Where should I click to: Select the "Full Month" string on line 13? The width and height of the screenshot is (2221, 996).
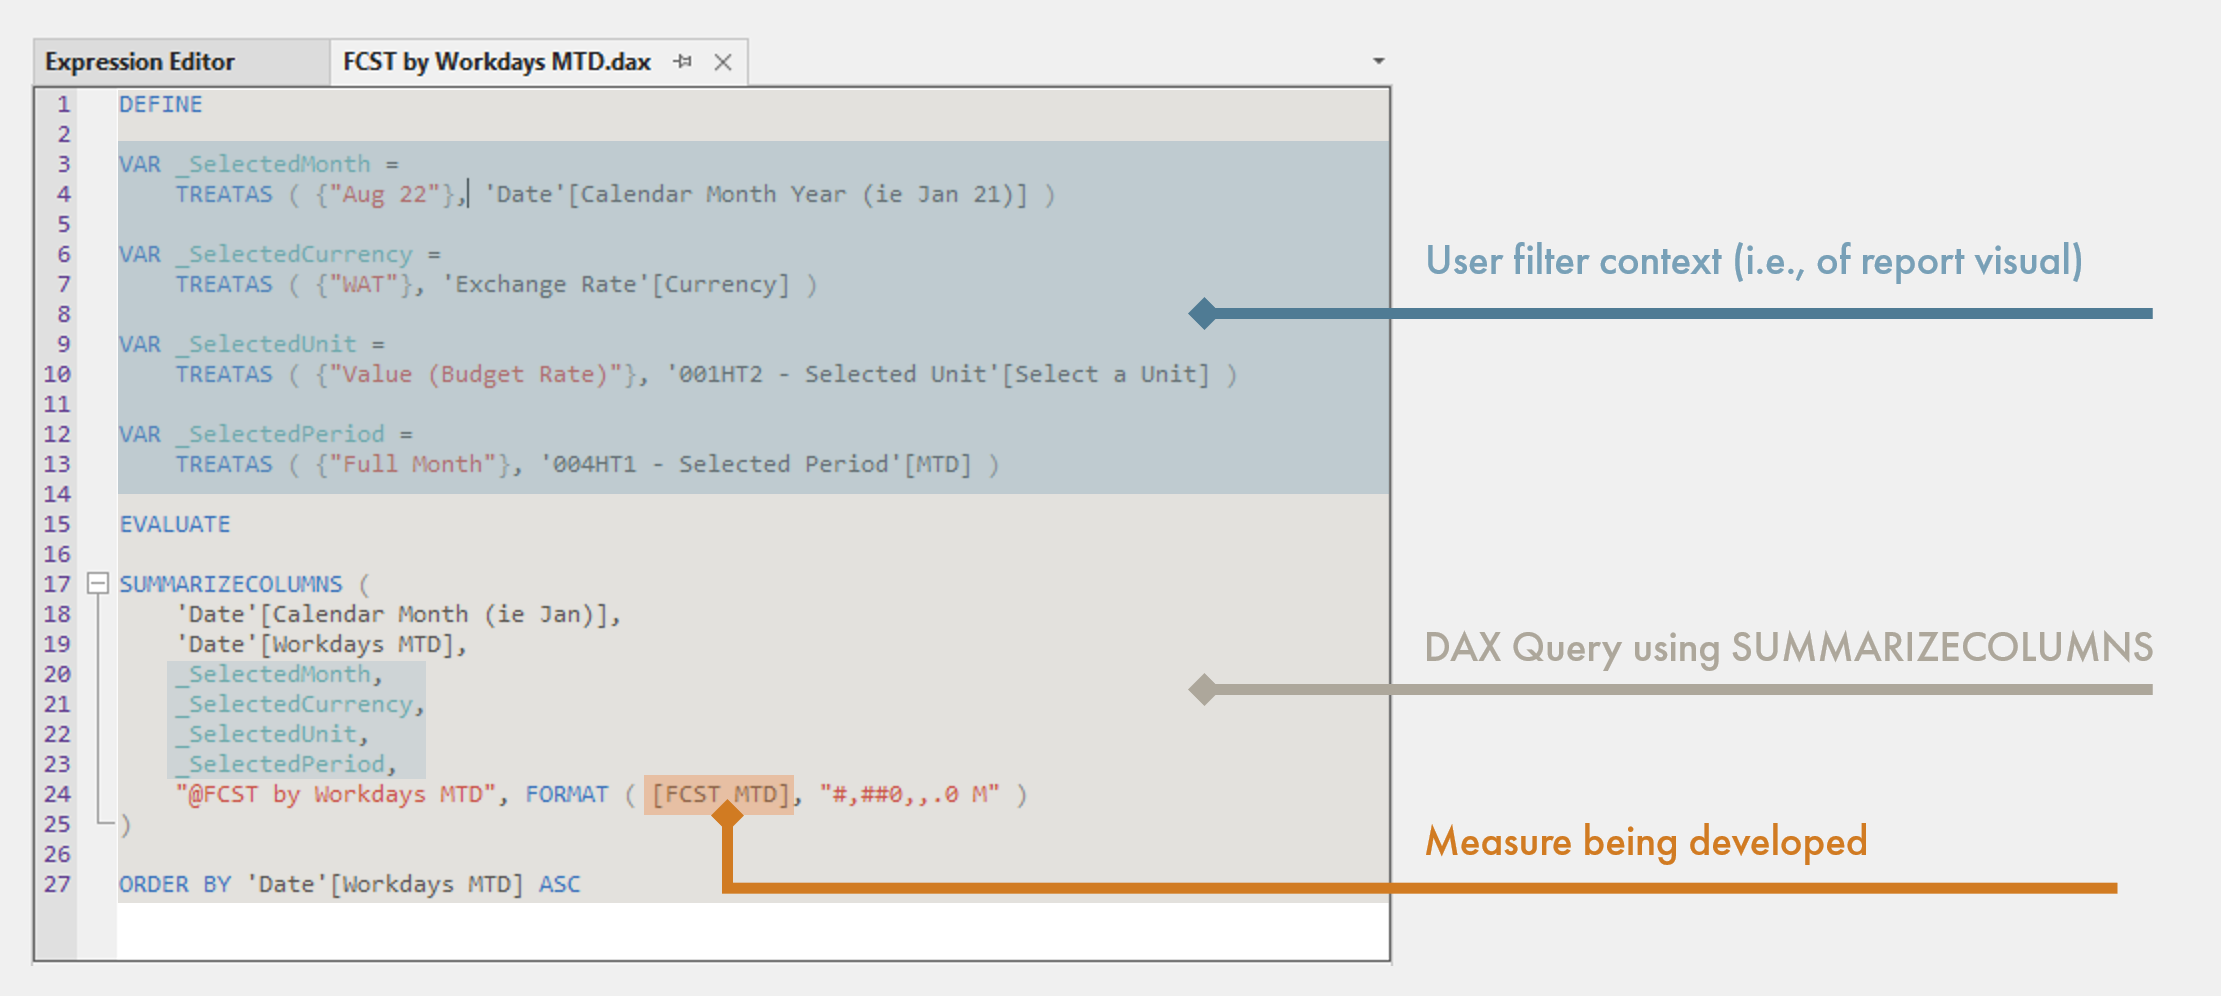coord(411,463)
